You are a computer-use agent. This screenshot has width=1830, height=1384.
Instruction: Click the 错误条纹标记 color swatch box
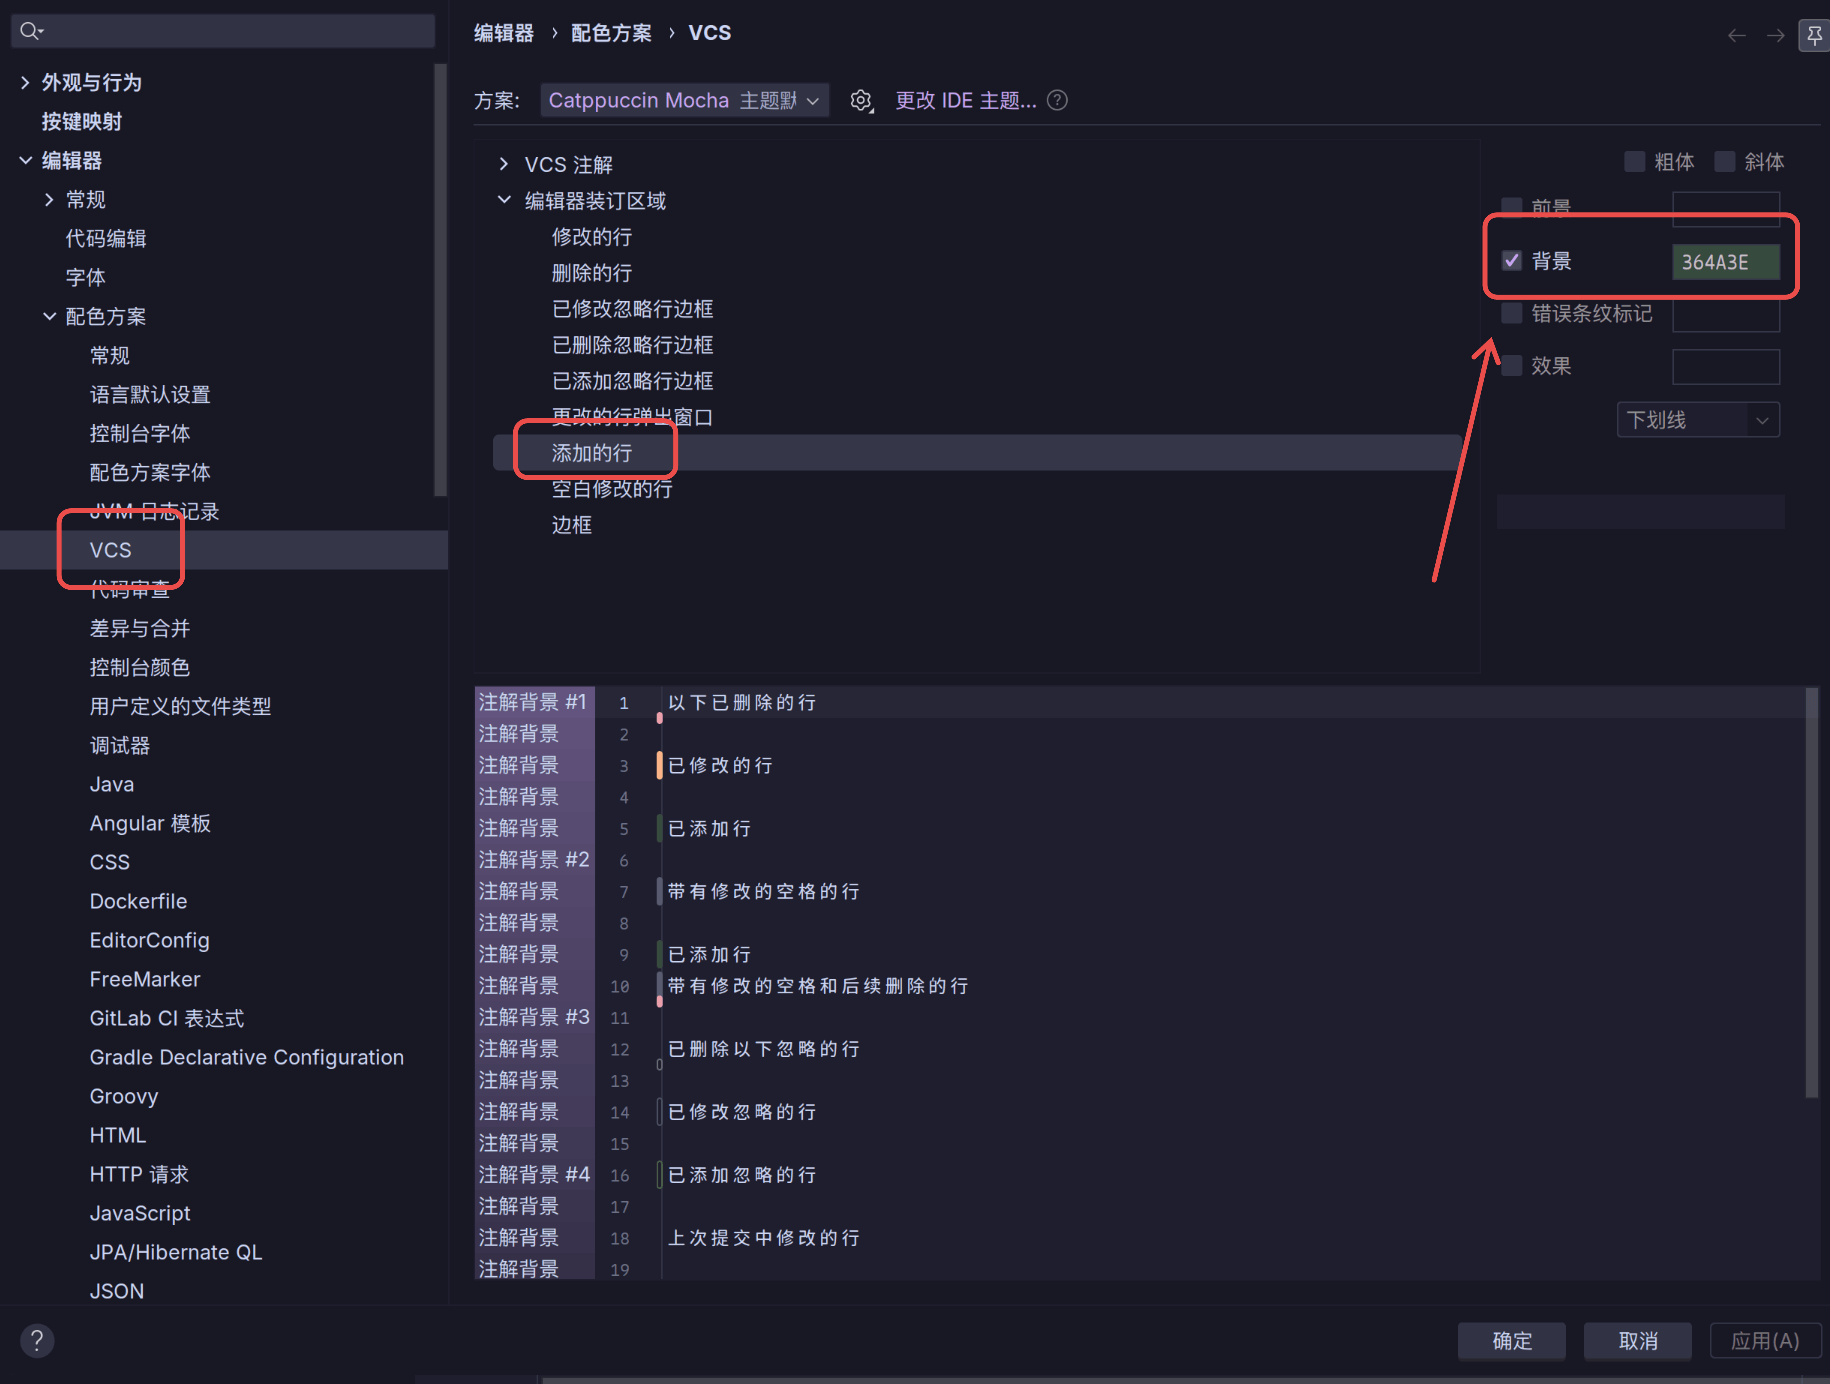[1726, 314]
